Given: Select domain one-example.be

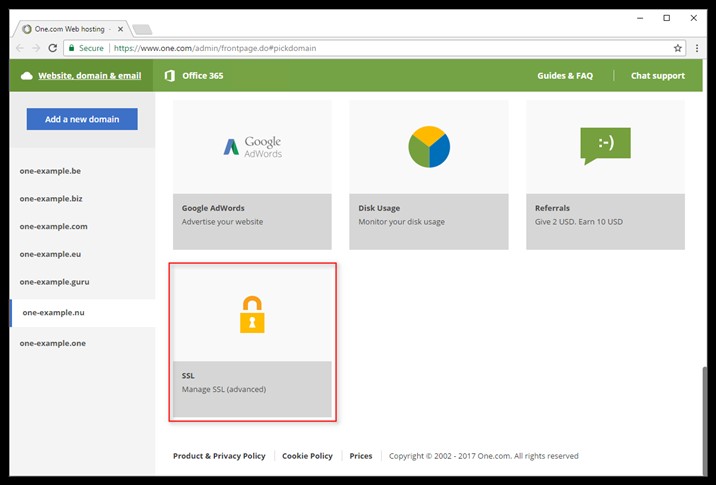Looking at the screenshot, I should (x=50, y=171).
